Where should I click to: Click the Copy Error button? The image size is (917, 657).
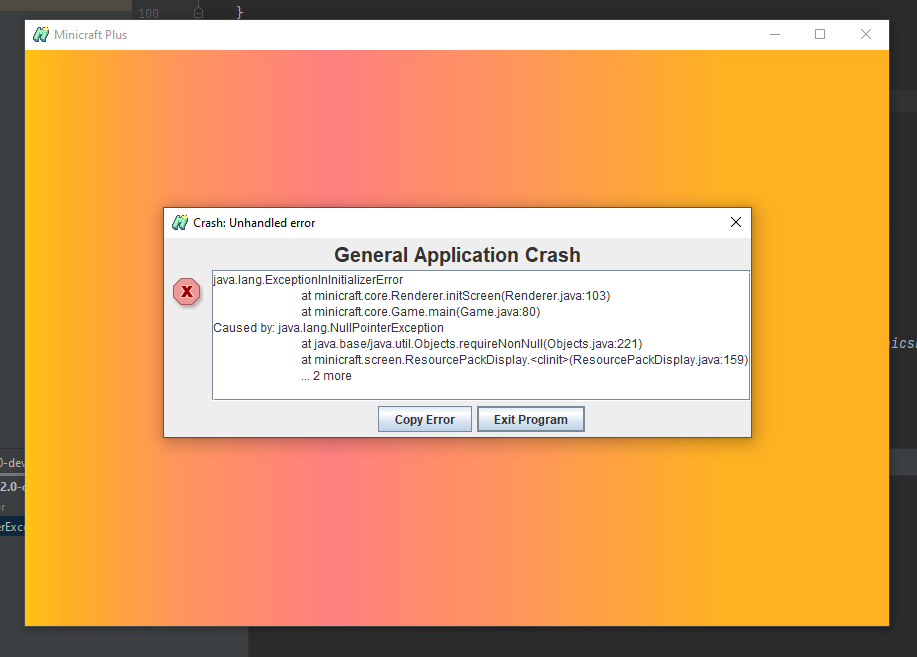424,419
